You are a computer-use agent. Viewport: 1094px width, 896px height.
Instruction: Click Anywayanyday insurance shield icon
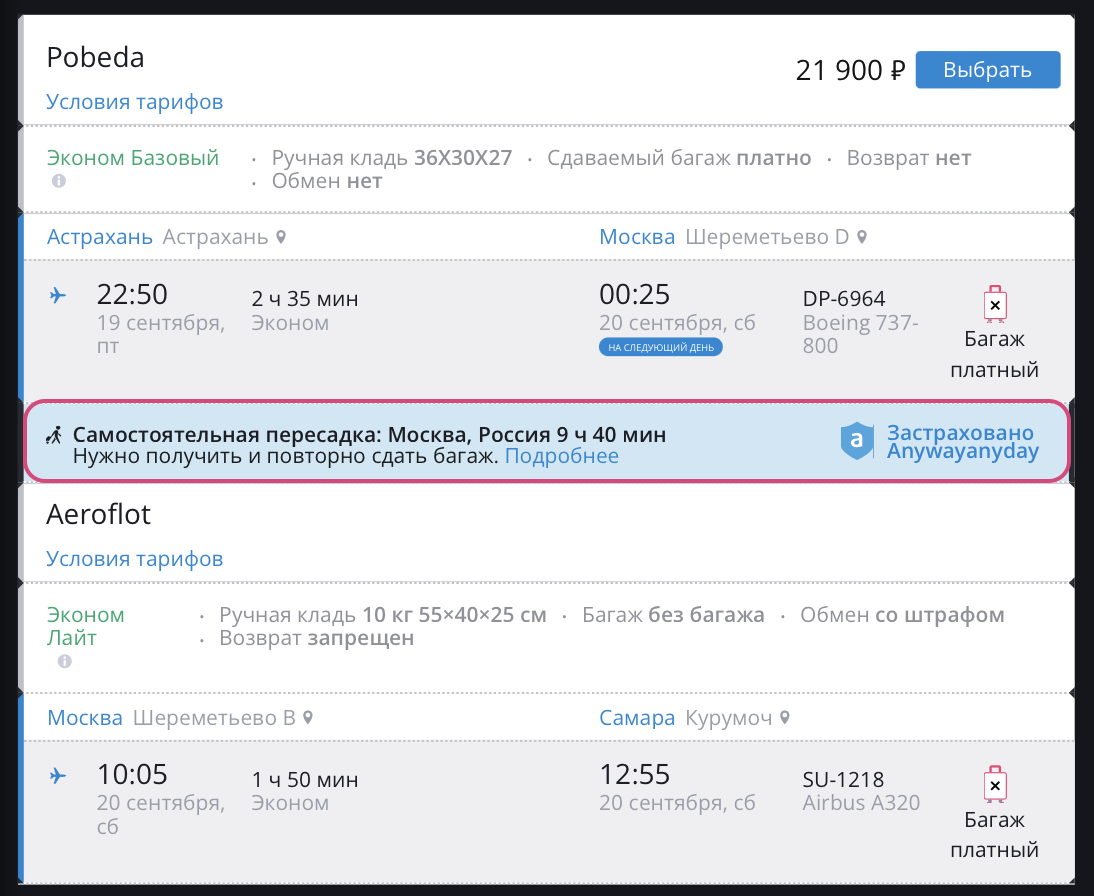(858, 441)
